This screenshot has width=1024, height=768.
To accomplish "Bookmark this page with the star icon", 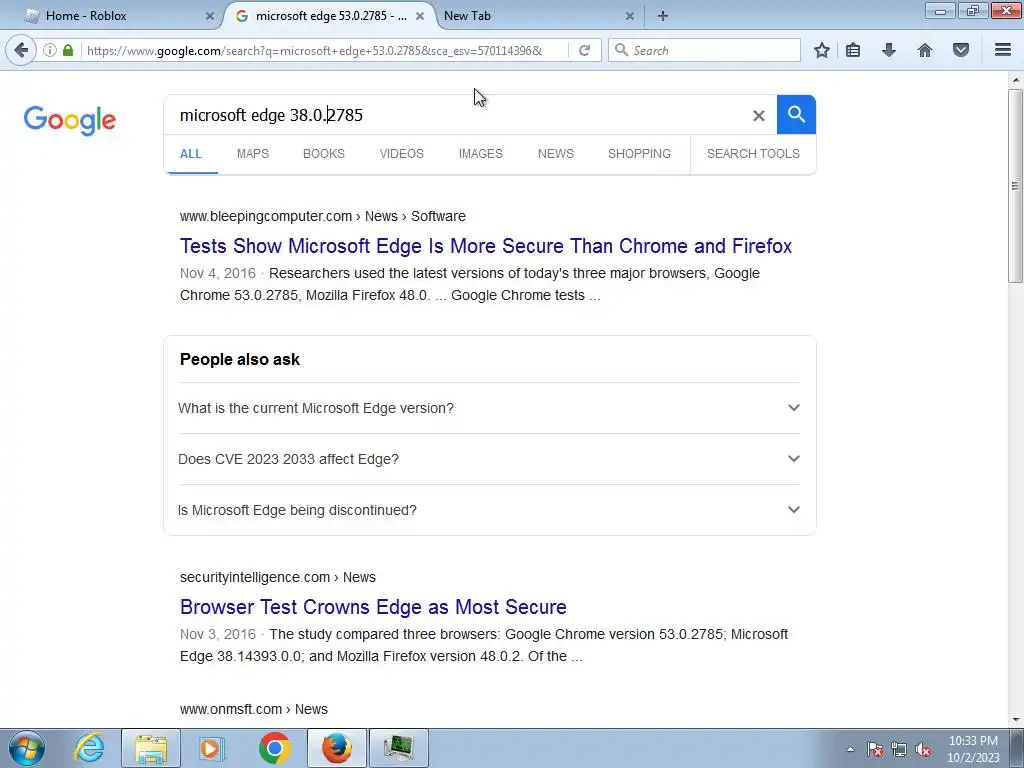I will pos(822,50).
